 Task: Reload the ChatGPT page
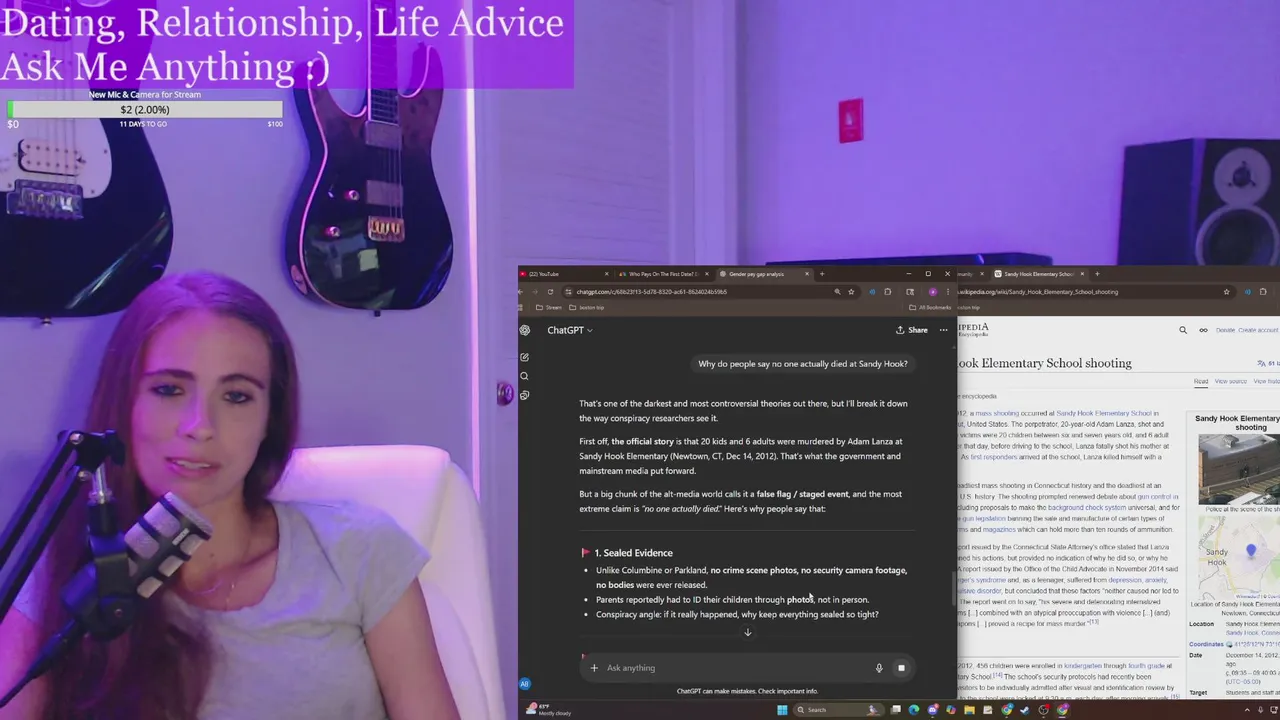coord(550,292)
